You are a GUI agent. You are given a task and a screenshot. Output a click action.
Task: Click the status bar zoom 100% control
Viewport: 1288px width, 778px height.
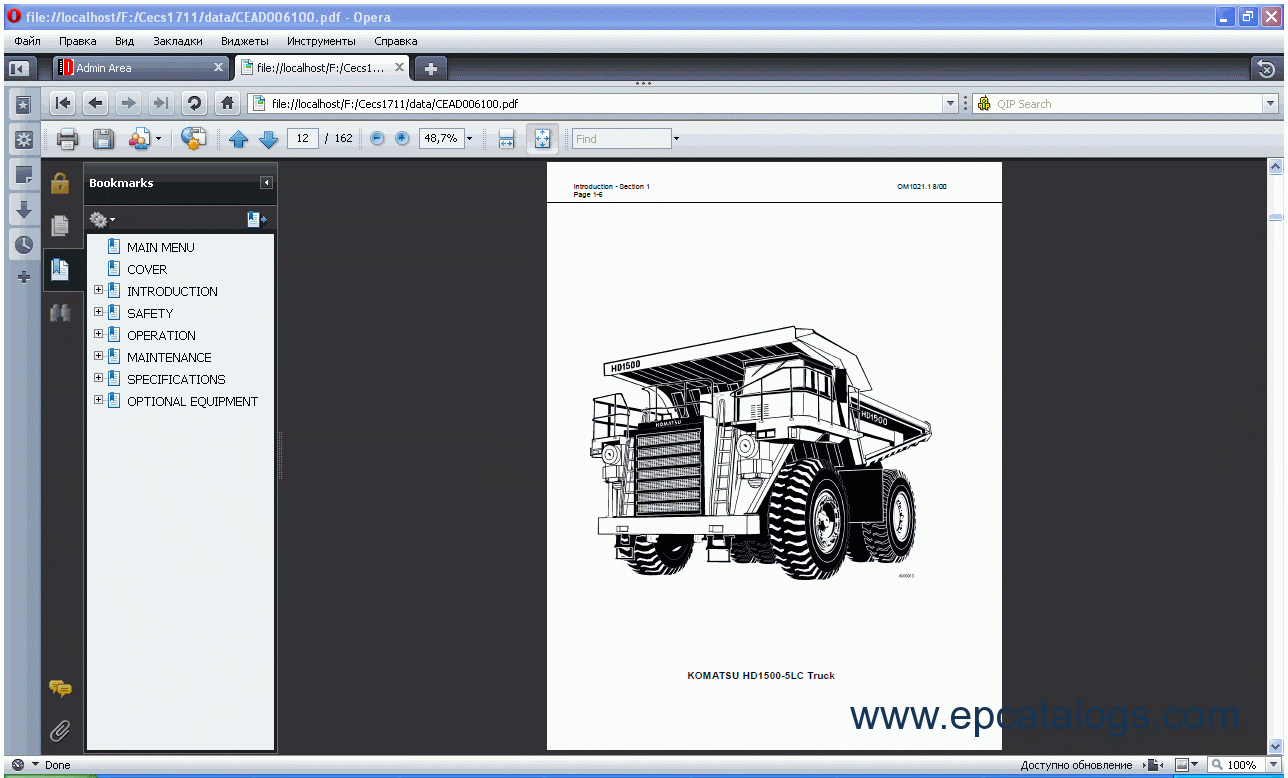pos(1243,765)
